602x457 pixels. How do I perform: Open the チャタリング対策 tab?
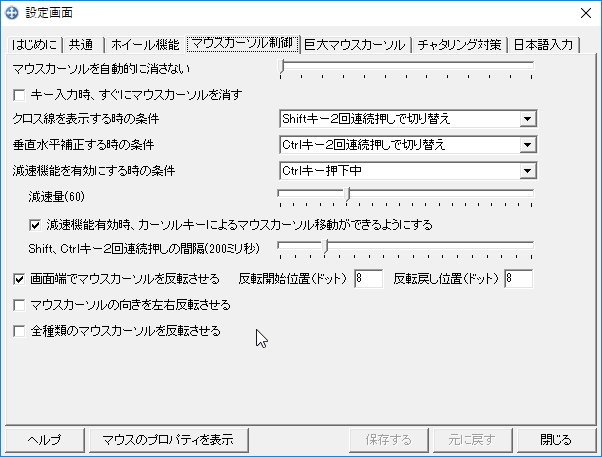460,45
